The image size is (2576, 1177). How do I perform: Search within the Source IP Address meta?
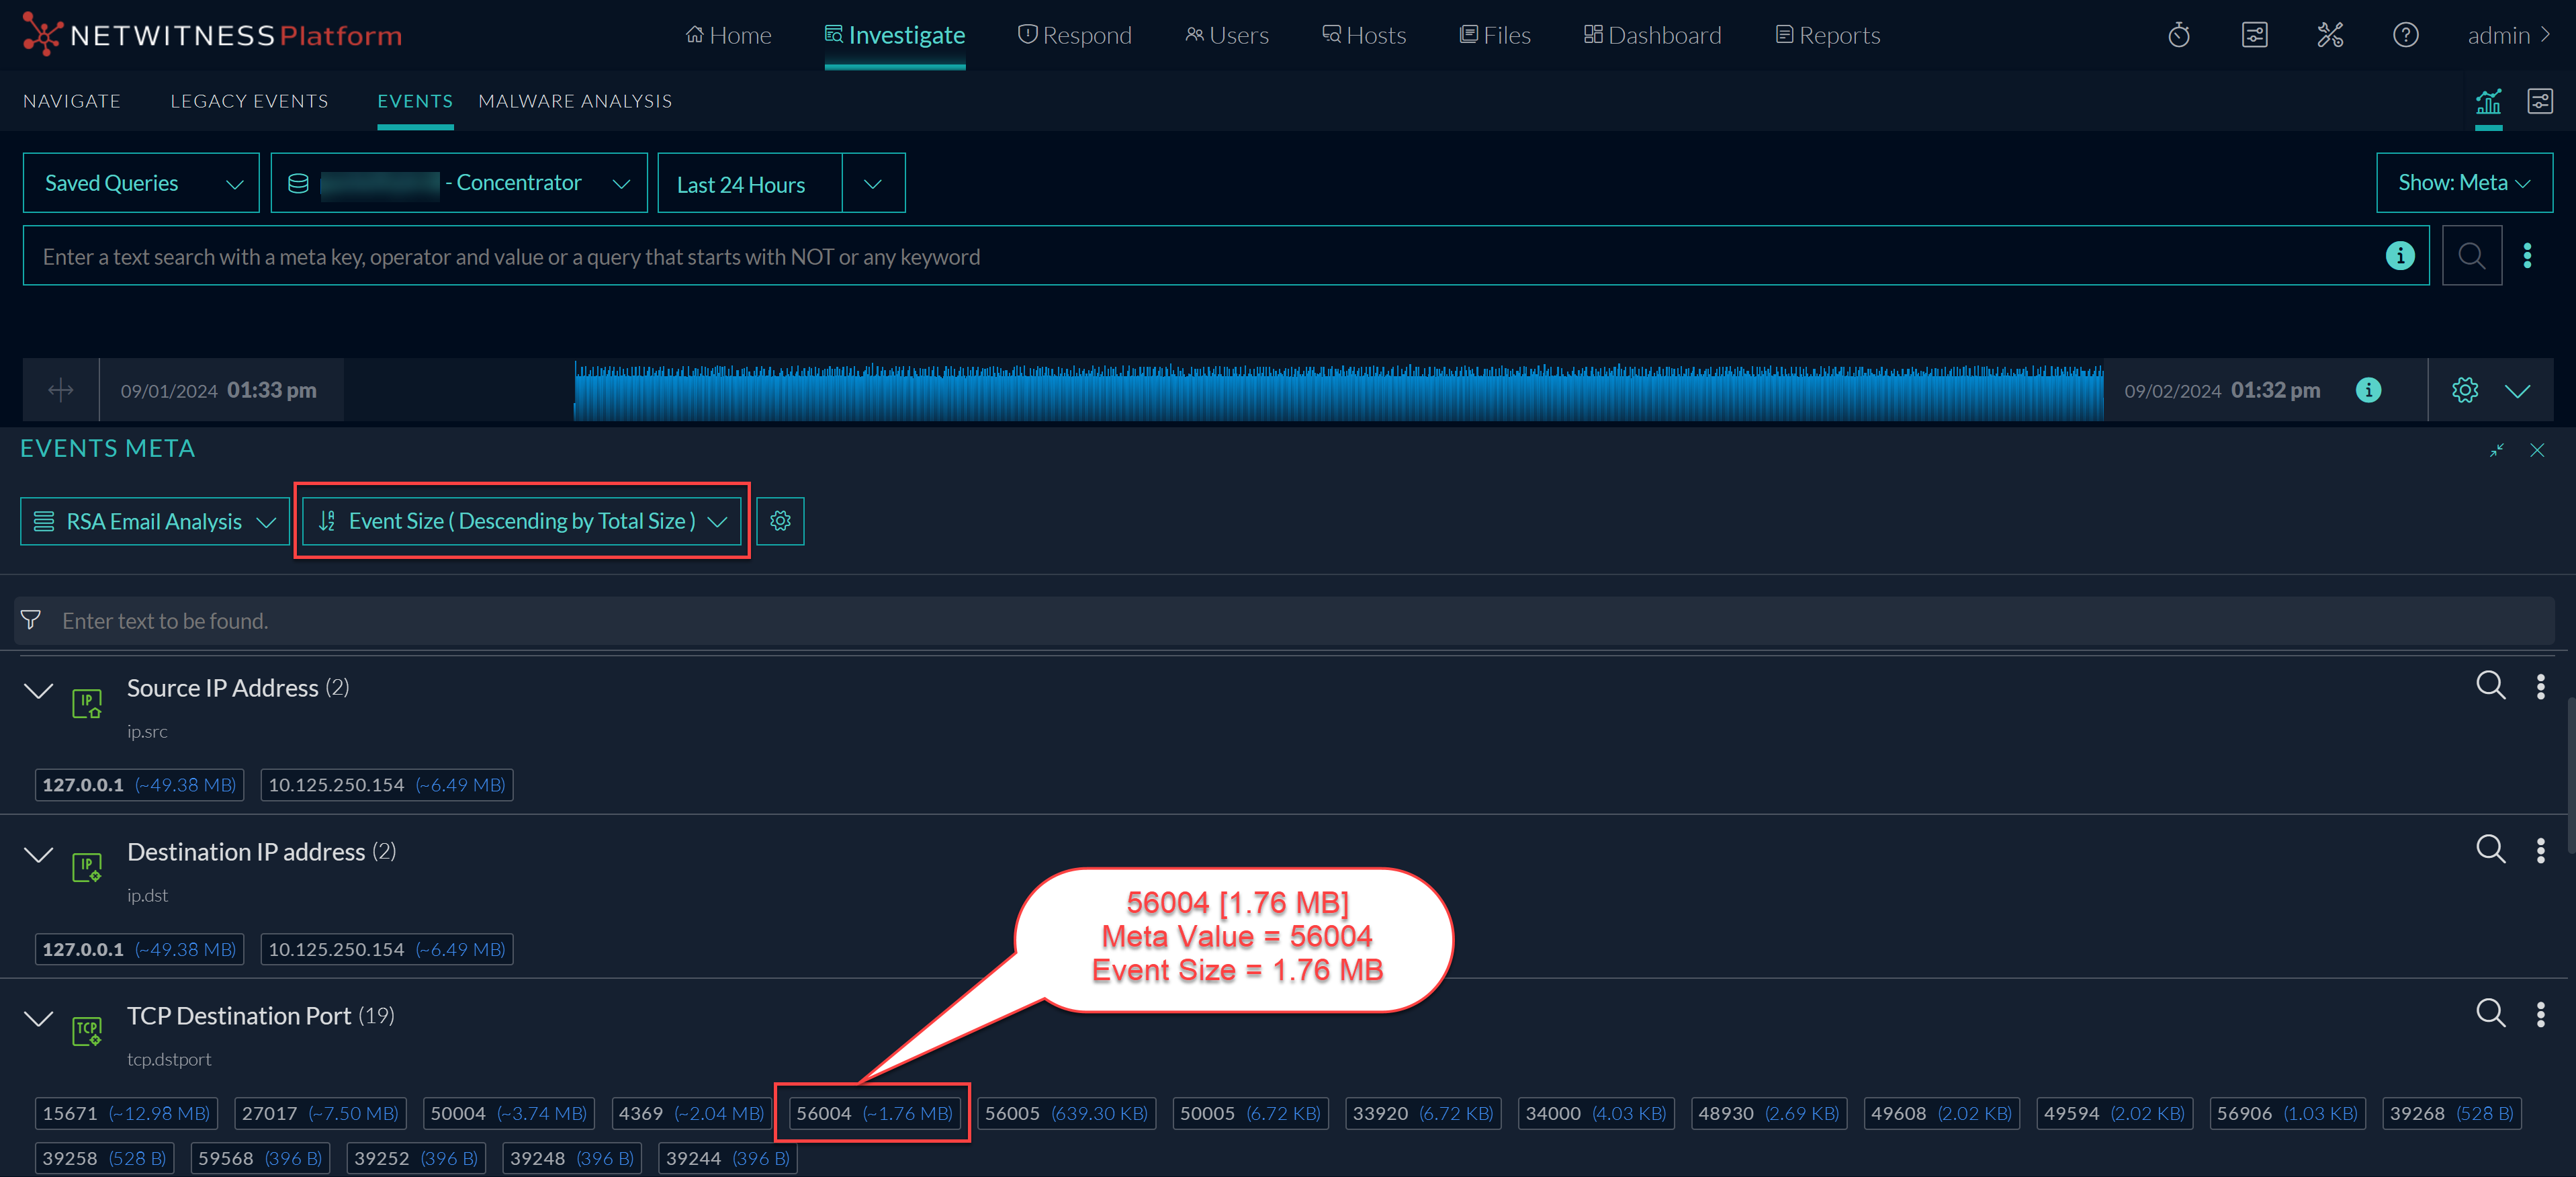click(x=2489, y=686)
